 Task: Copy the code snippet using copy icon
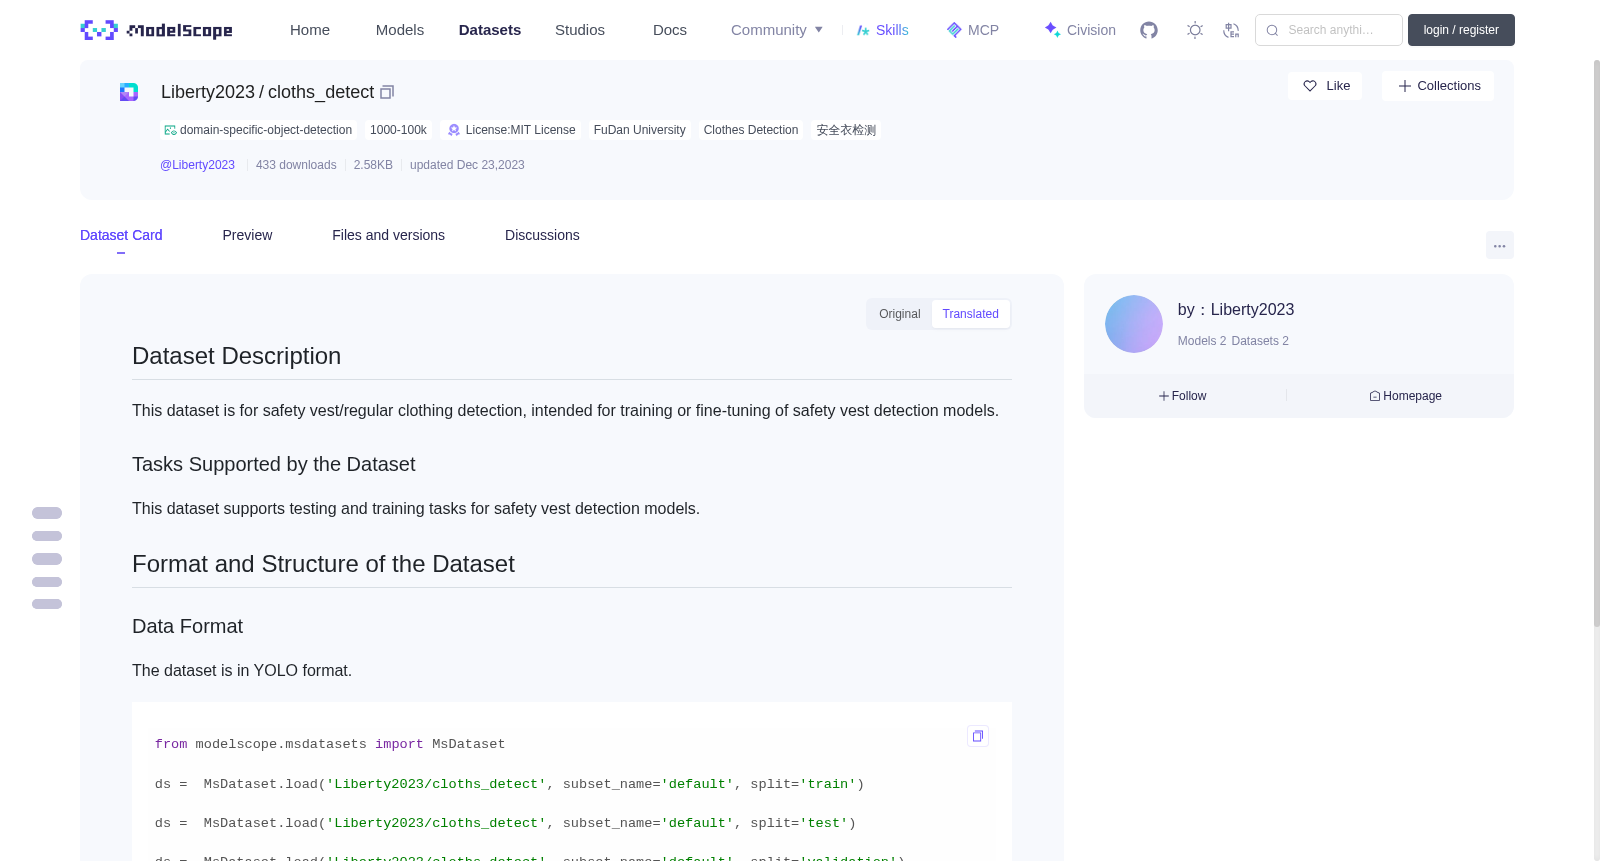pos(978,736)
